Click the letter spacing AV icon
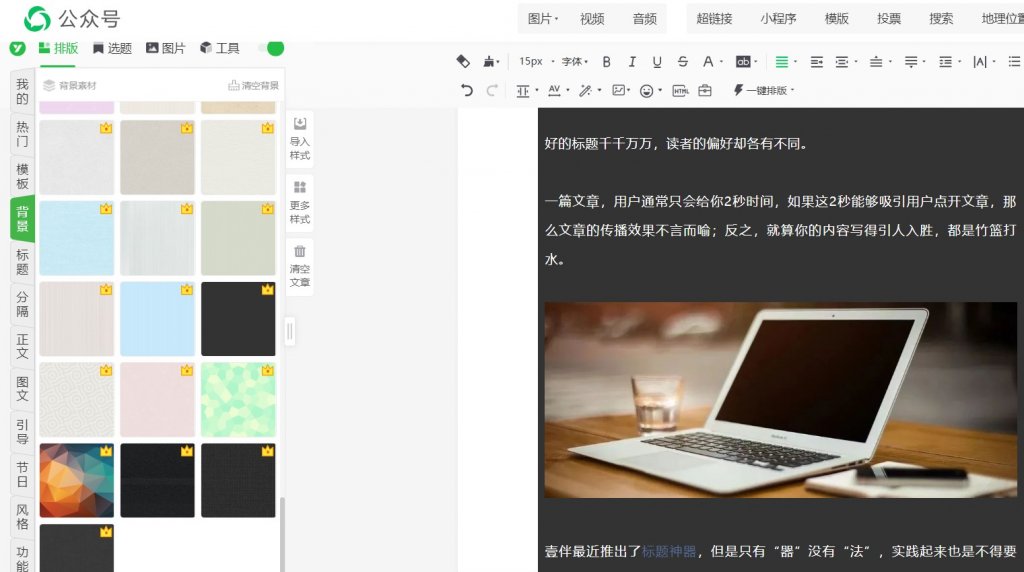The height and width of the screenshot is (572, 1024). pos(554,90)
